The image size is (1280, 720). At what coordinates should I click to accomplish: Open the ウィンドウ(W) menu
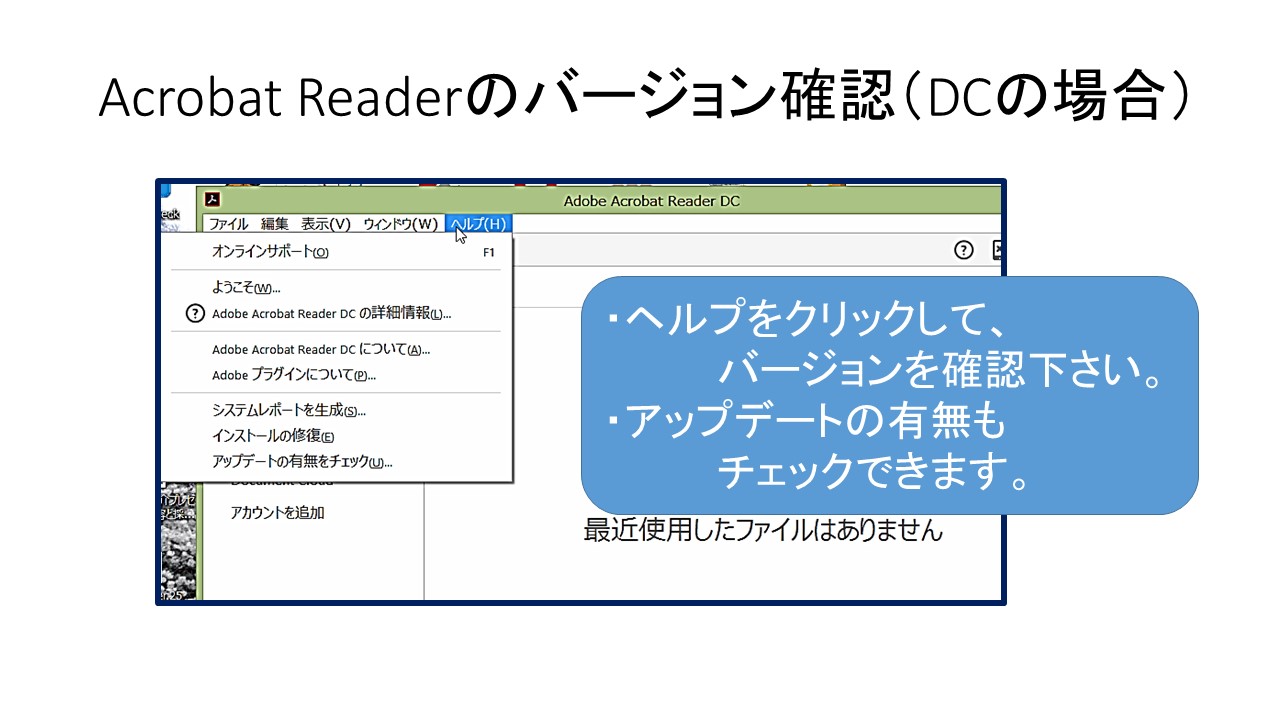pyautogui.click(x=400, y=224)
